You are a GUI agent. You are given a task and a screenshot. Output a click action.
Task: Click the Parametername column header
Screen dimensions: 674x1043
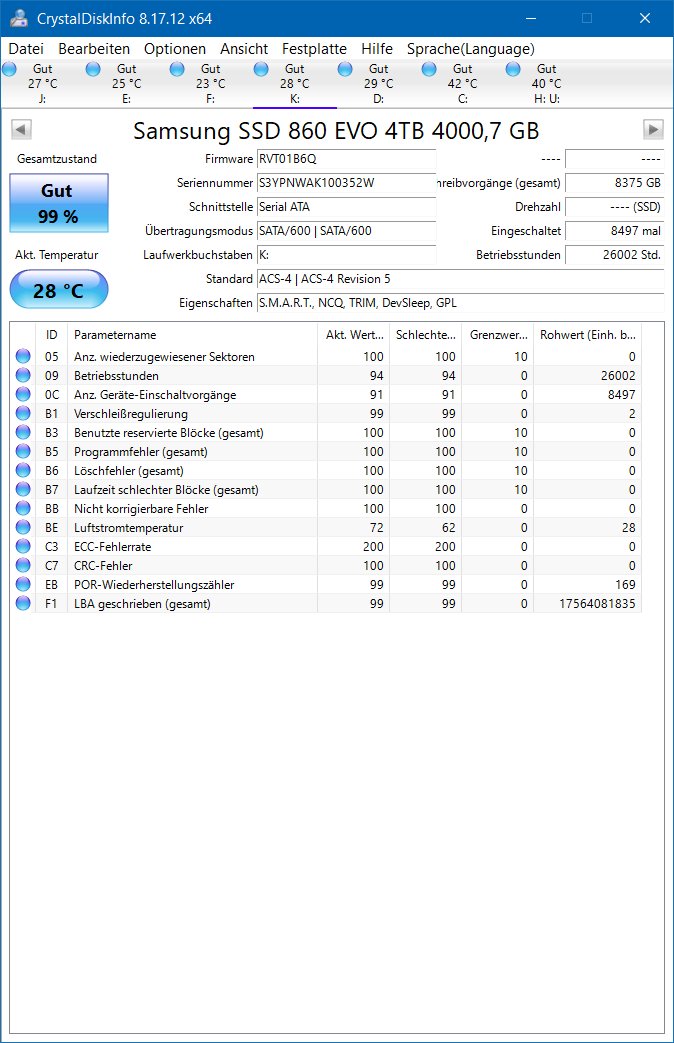tap(192, 335)
